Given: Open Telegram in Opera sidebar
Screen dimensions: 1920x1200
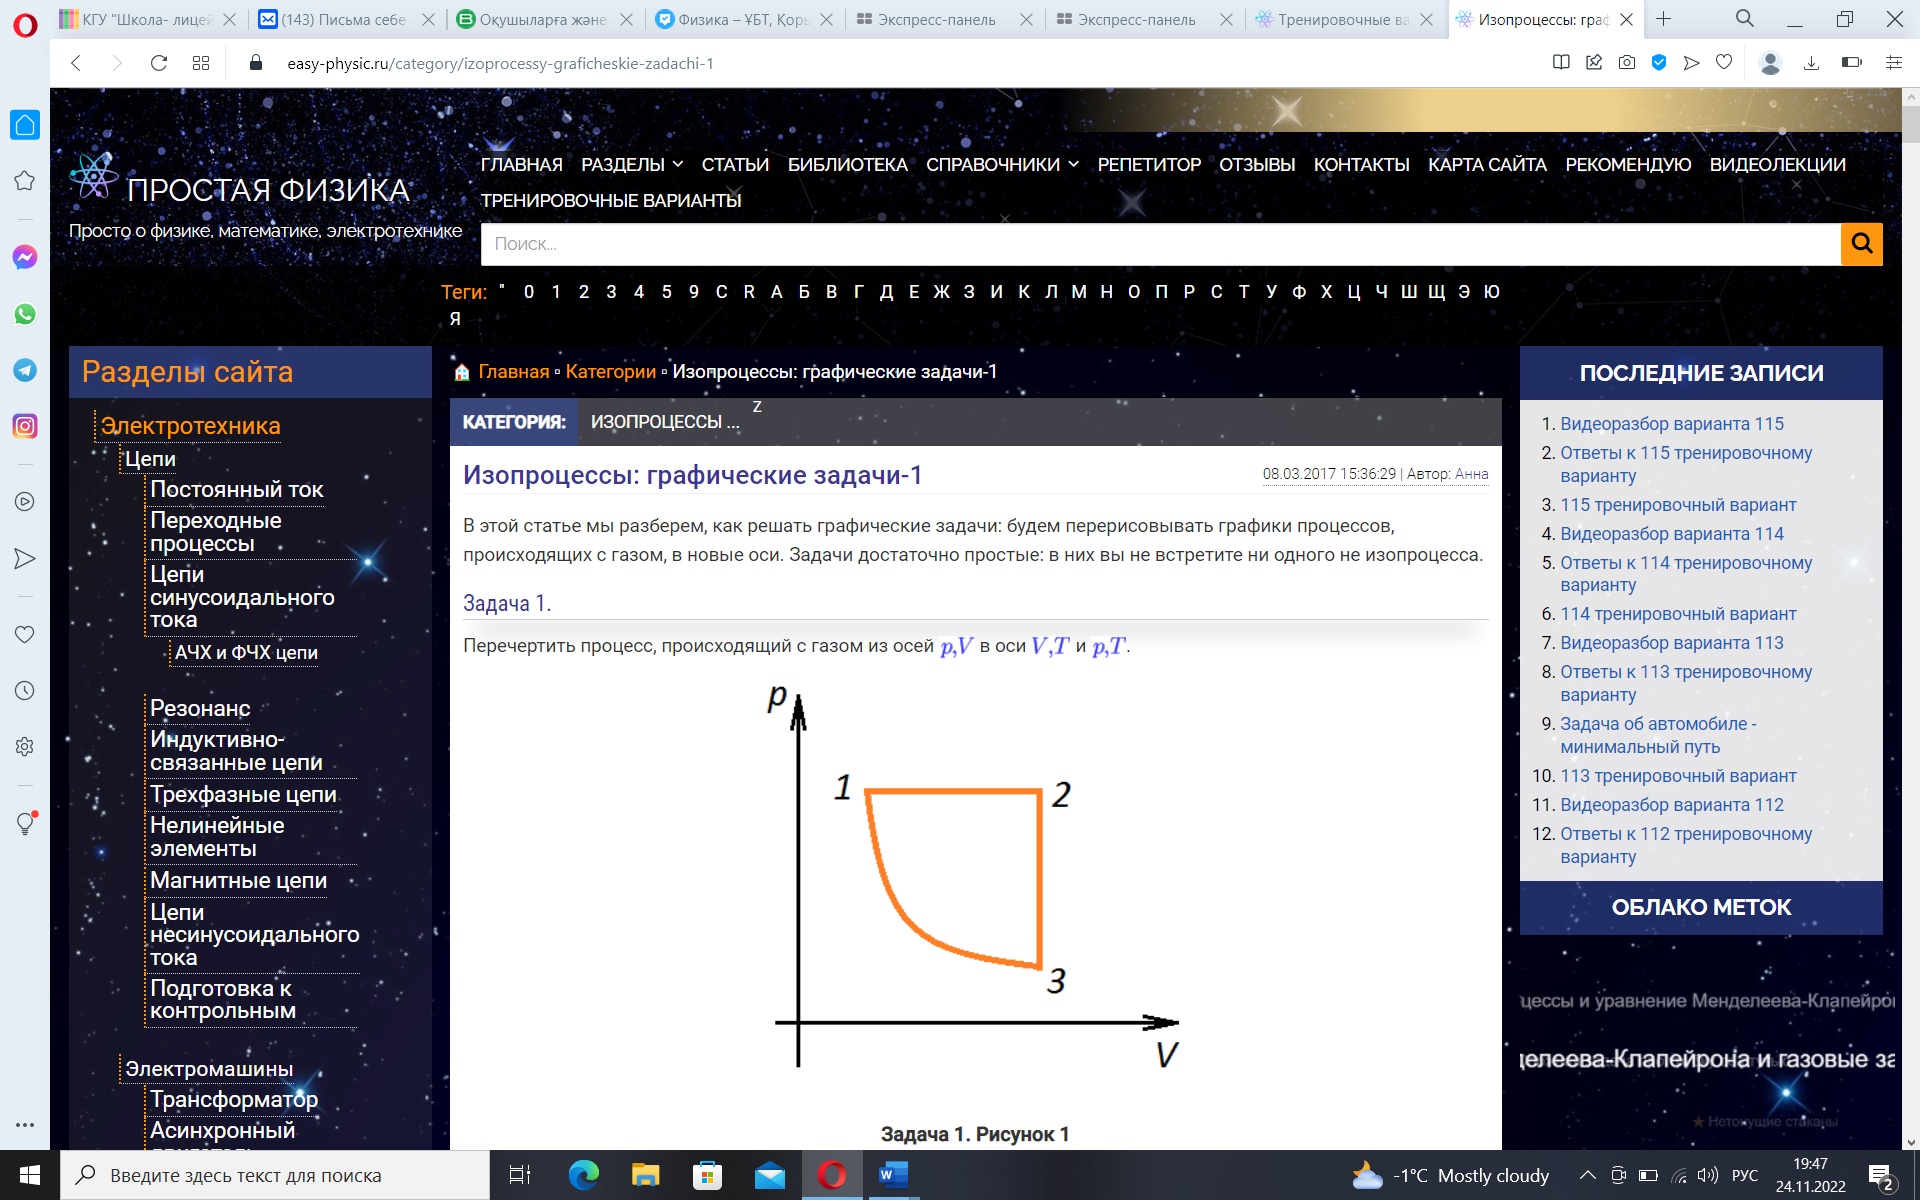Looking at the screenshot, I should point(25,370).
